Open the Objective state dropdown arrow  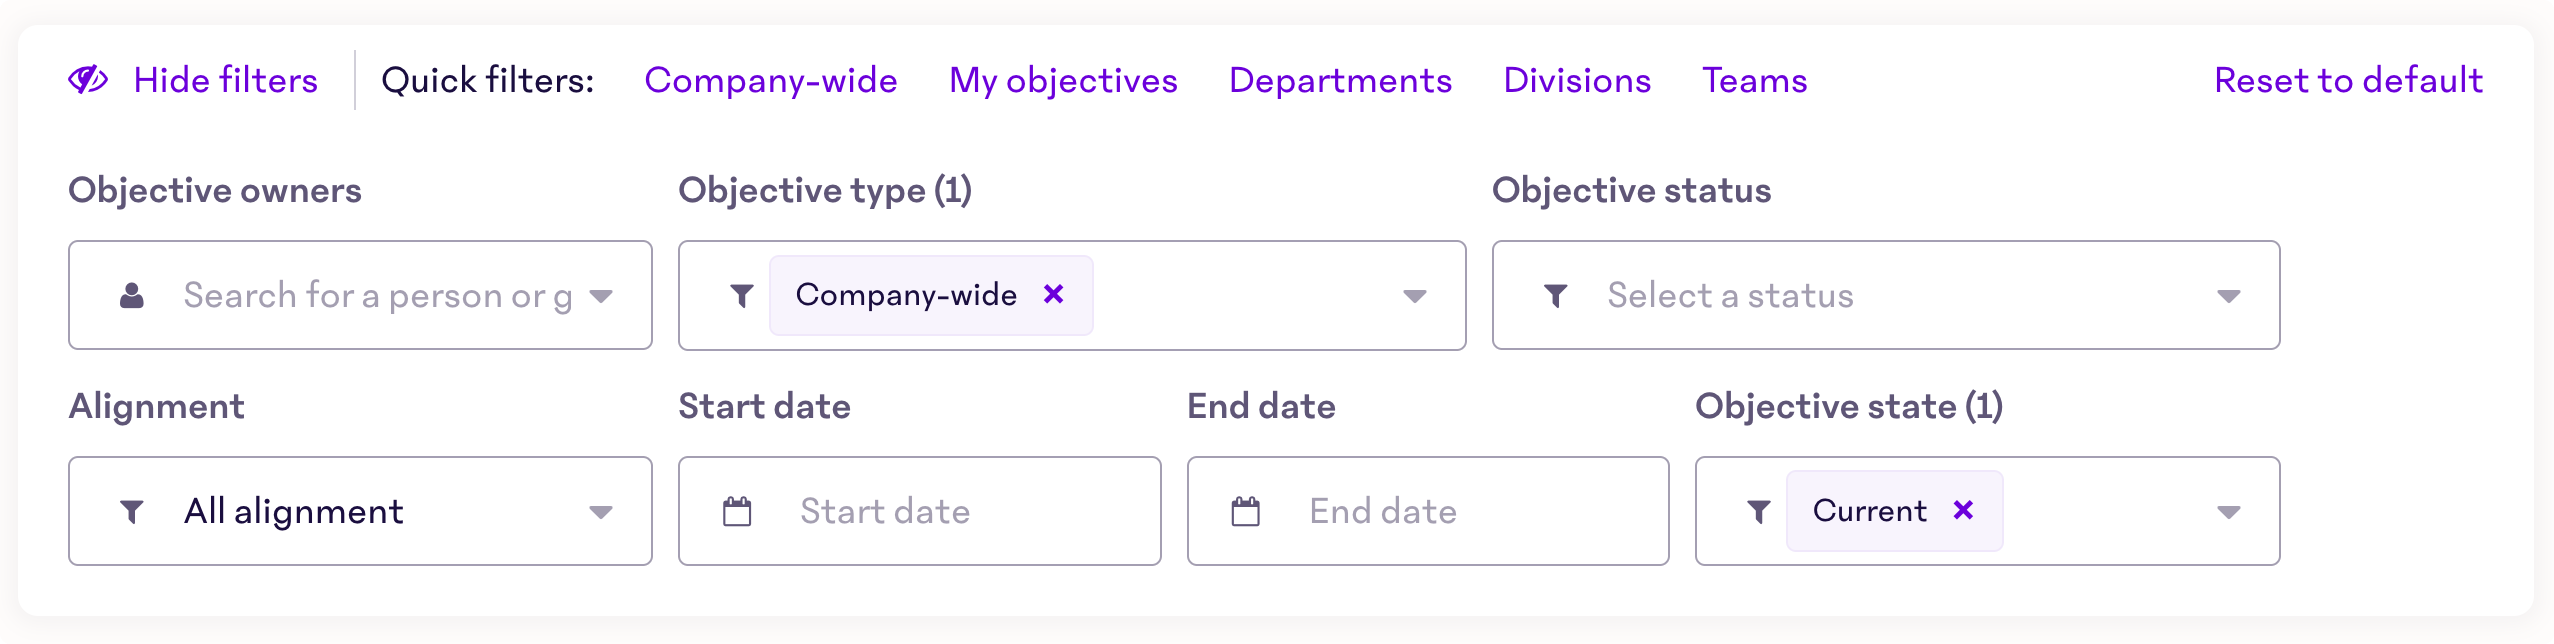[x=2229, y=512]
